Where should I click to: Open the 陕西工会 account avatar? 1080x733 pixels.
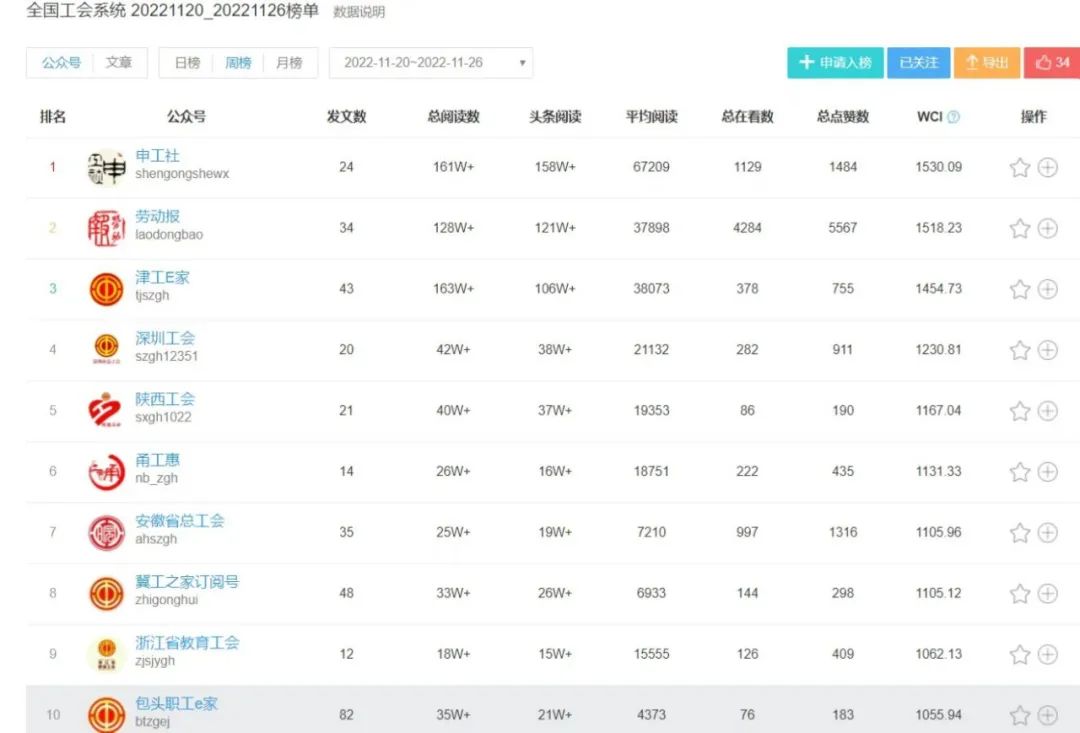[x=106, y=411]
